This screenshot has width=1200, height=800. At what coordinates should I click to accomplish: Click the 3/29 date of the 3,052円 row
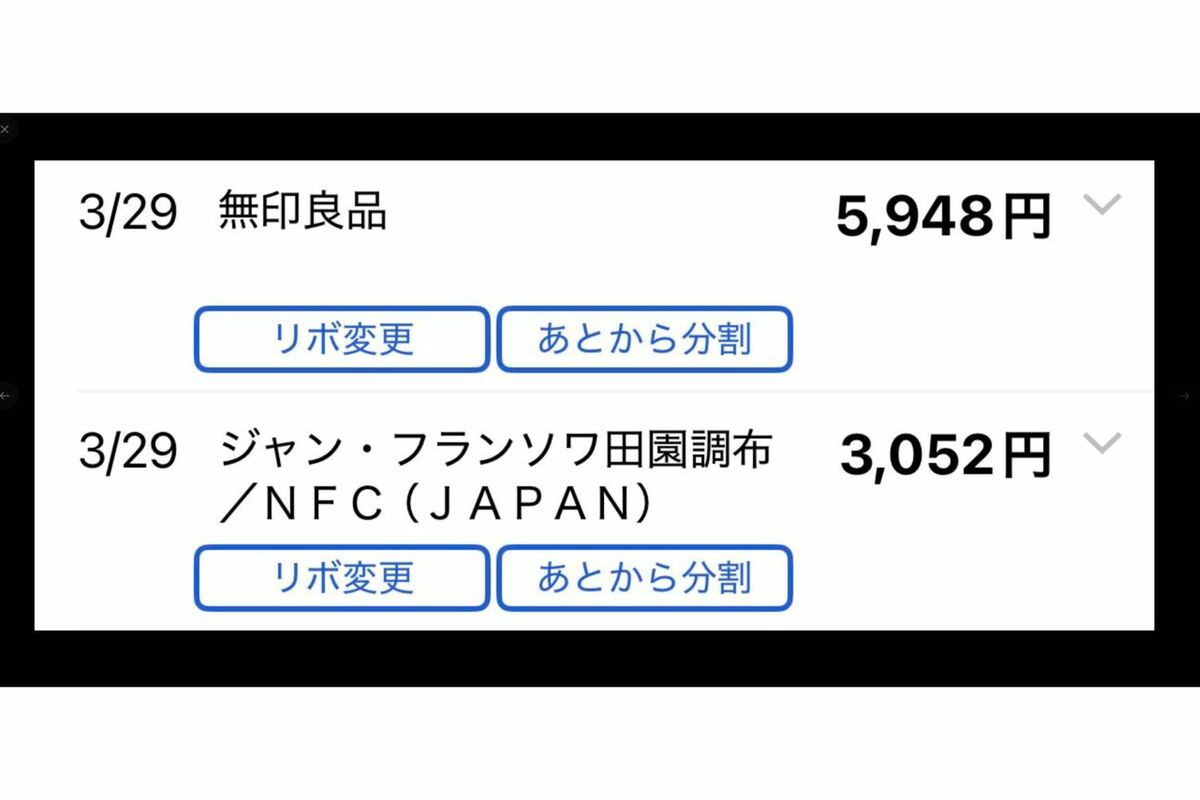[x=128, y=453]
